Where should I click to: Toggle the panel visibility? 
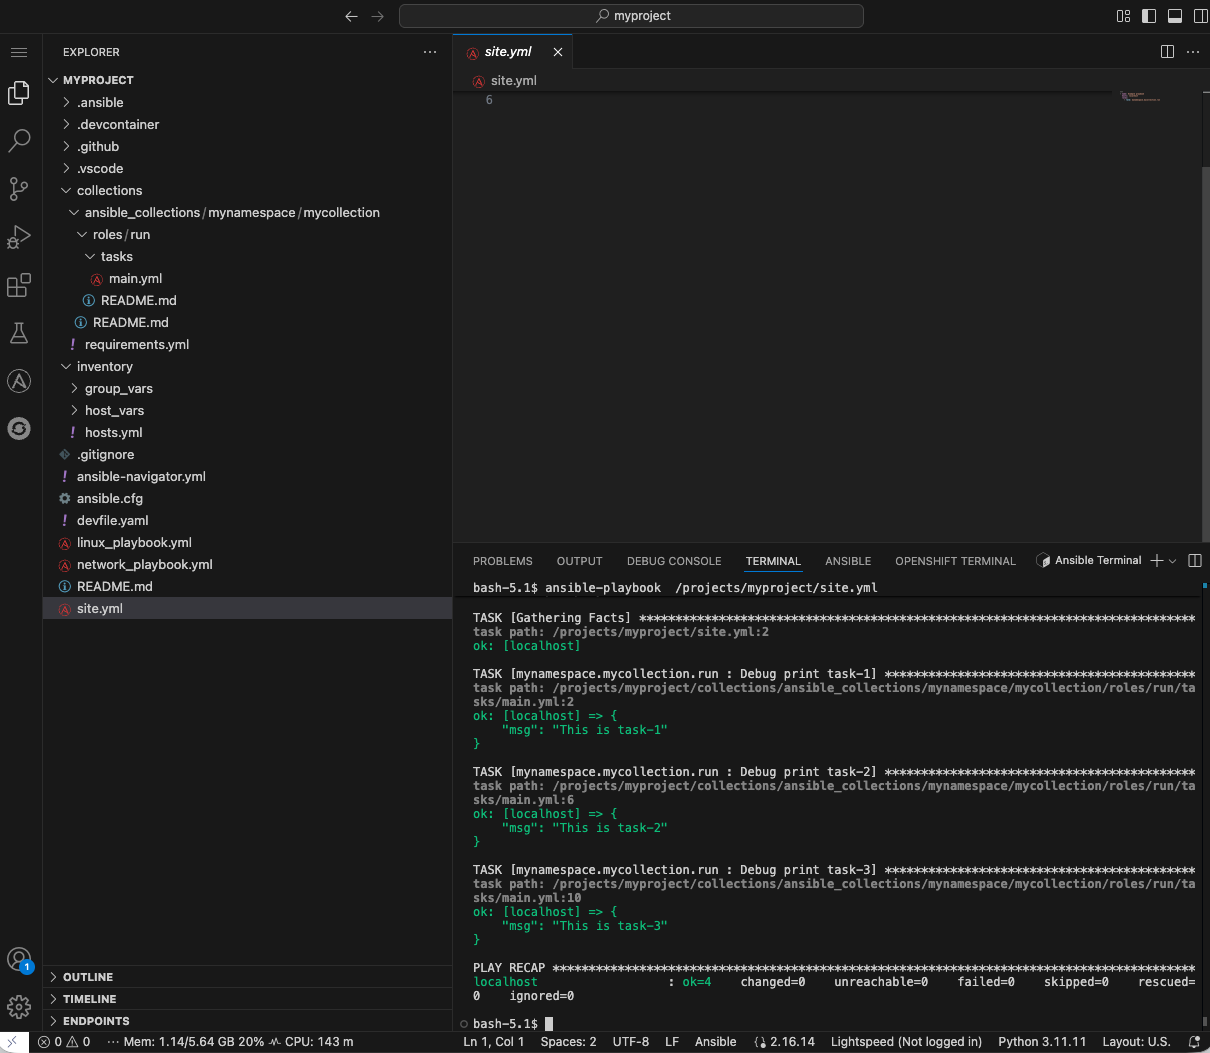point(1175,15)
